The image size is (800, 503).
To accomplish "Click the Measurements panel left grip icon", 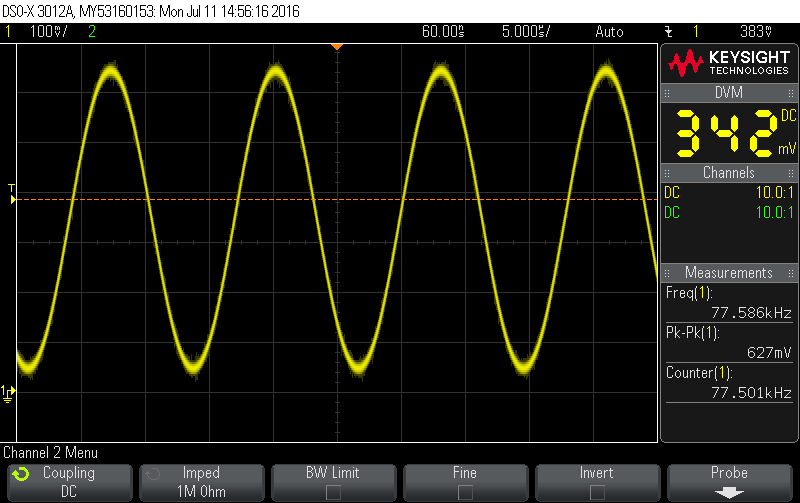I will [x=667, y=273].
